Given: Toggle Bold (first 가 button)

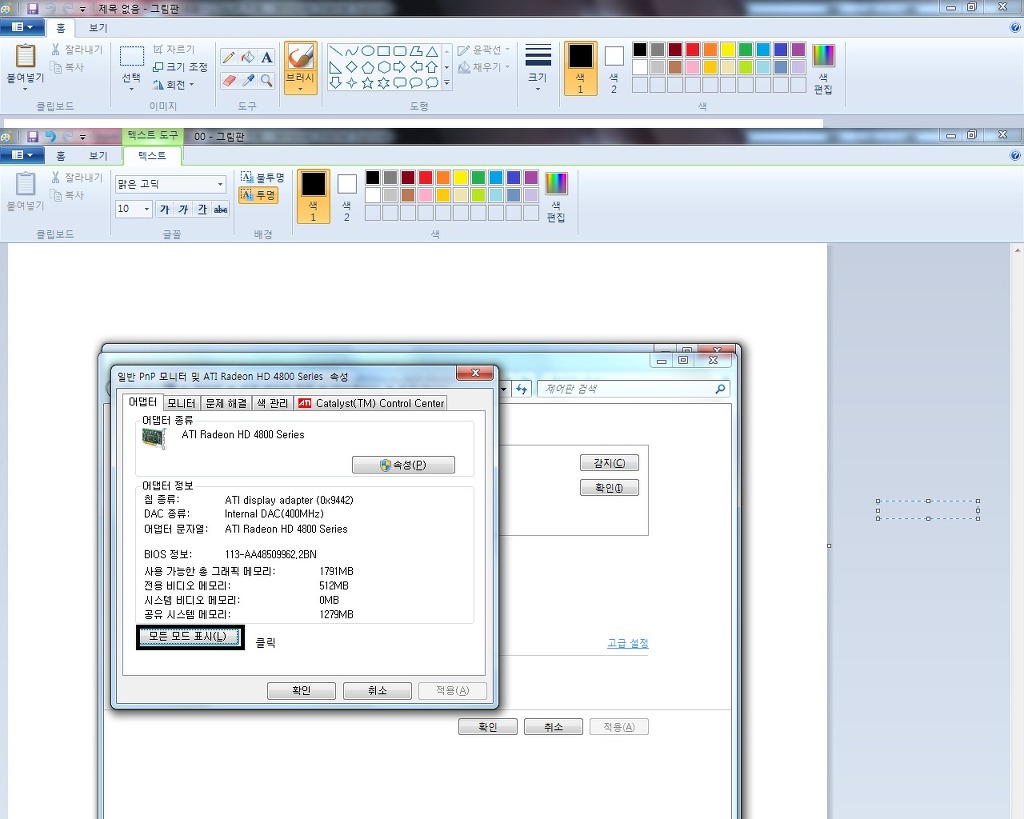Looking at the screenshot, I should pos(165,209).
